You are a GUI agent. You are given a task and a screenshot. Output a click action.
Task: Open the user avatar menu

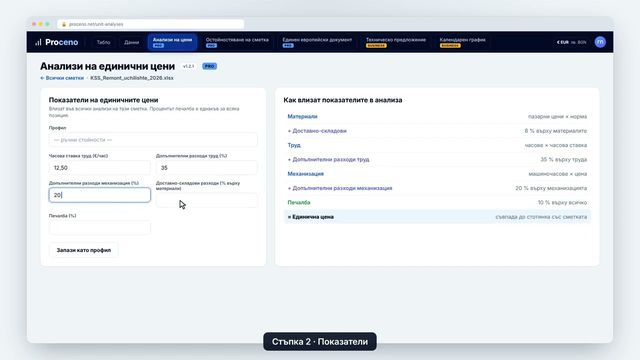(x=600, y=42)
